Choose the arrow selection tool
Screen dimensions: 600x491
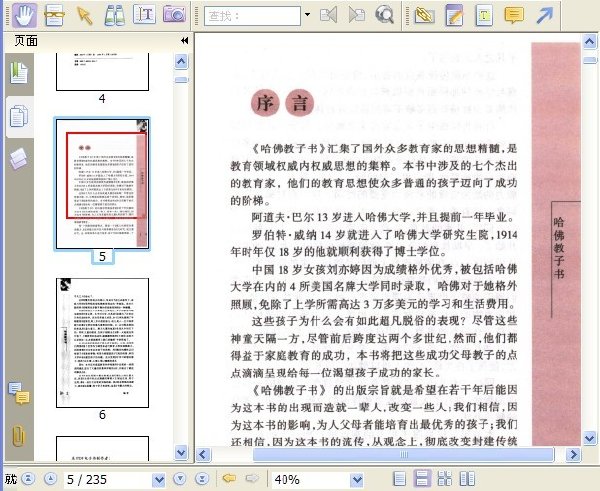(85, 16)
